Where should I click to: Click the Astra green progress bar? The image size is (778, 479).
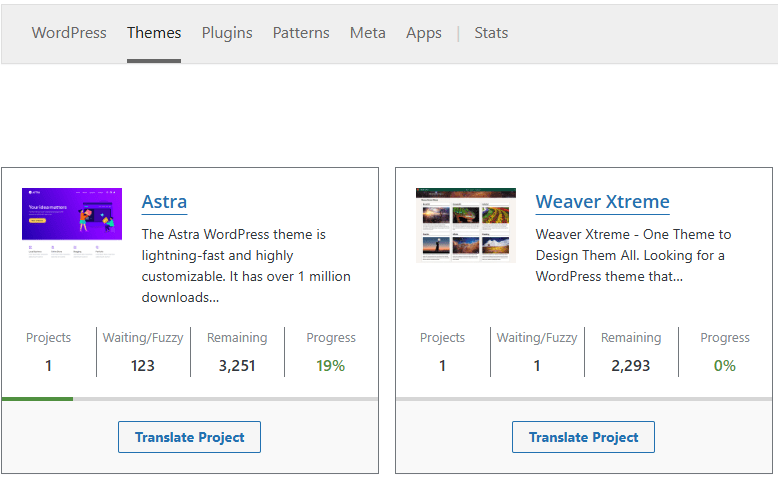(38, 399)
